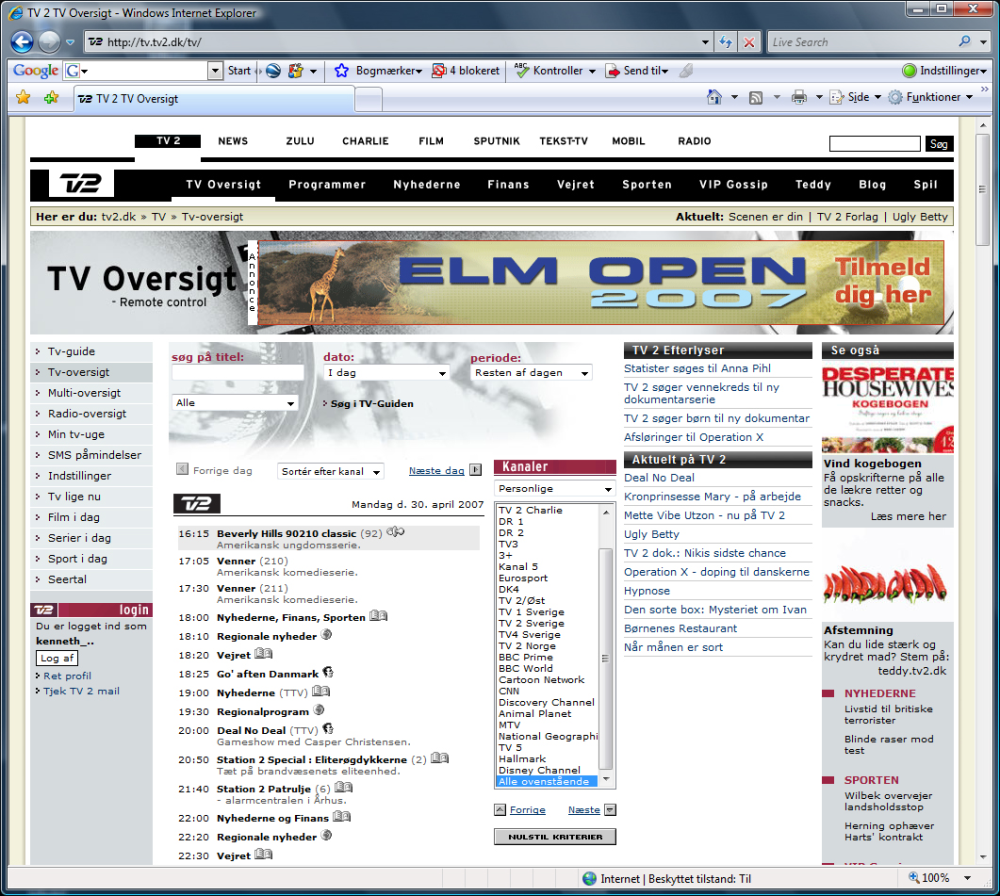
Task: Click the sound icon next to Beverly Hills 90210
Action: (x=395, y=531)
